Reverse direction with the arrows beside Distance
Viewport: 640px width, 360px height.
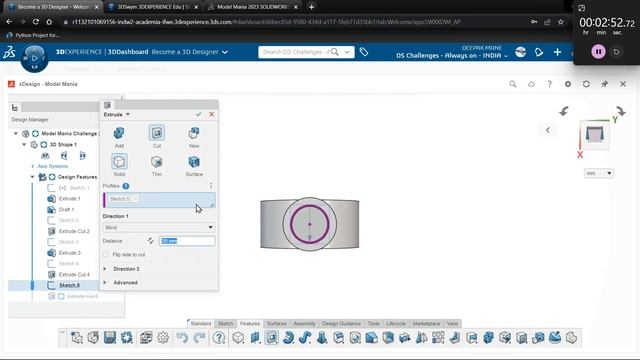[151, 241]
